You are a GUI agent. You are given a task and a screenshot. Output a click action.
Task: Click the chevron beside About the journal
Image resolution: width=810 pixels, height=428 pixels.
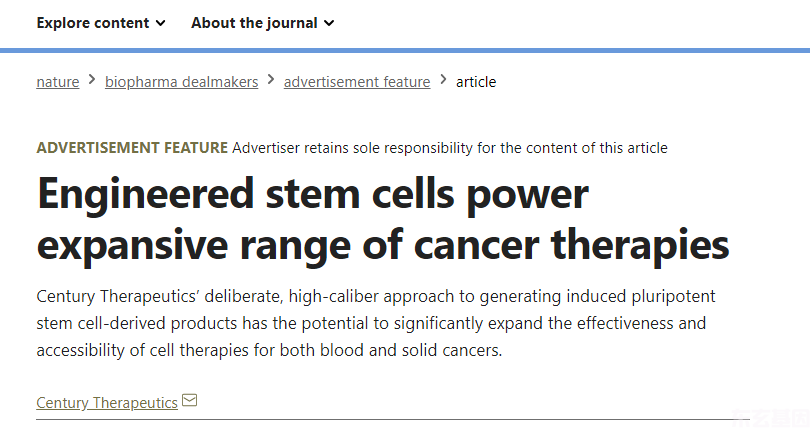(329, 23)
